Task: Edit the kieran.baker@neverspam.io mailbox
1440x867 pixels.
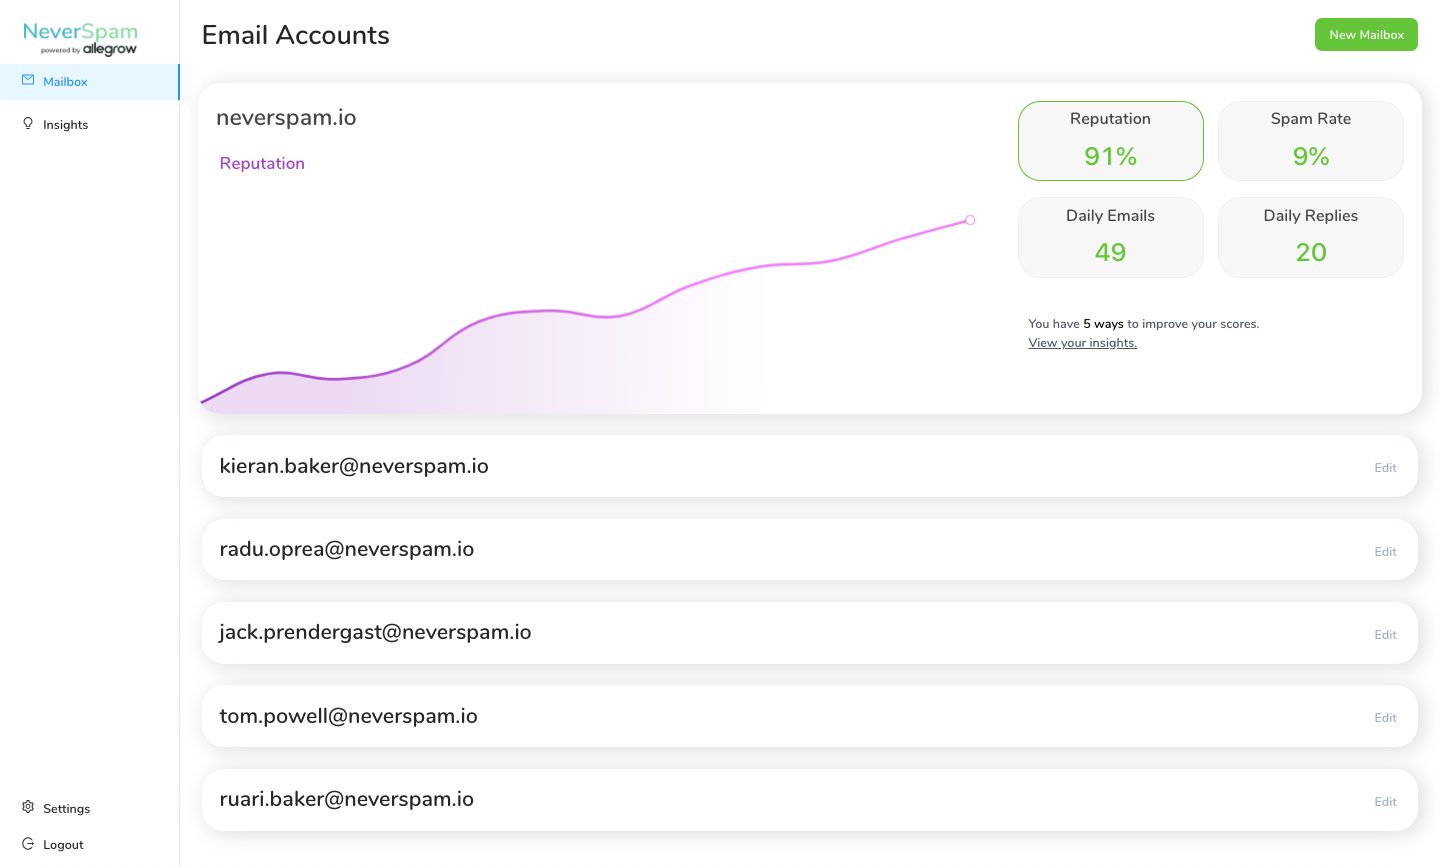Action: (1385, 468)
